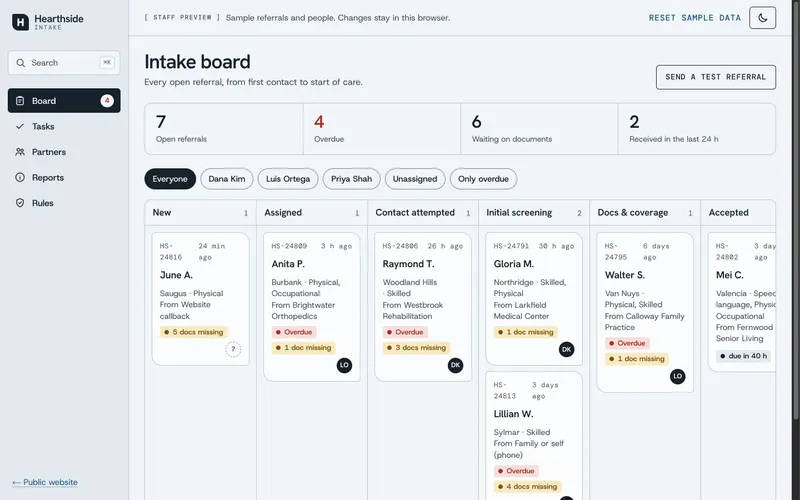Click the Rules shield icon

pos(20,203)
